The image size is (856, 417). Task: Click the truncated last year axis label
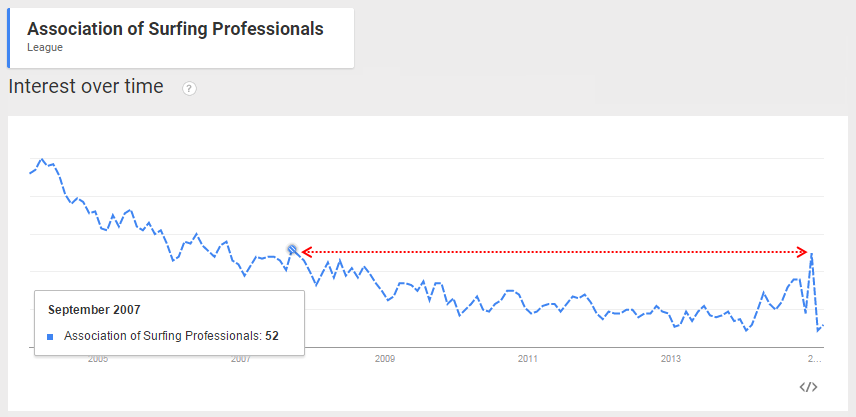(815, 359)
